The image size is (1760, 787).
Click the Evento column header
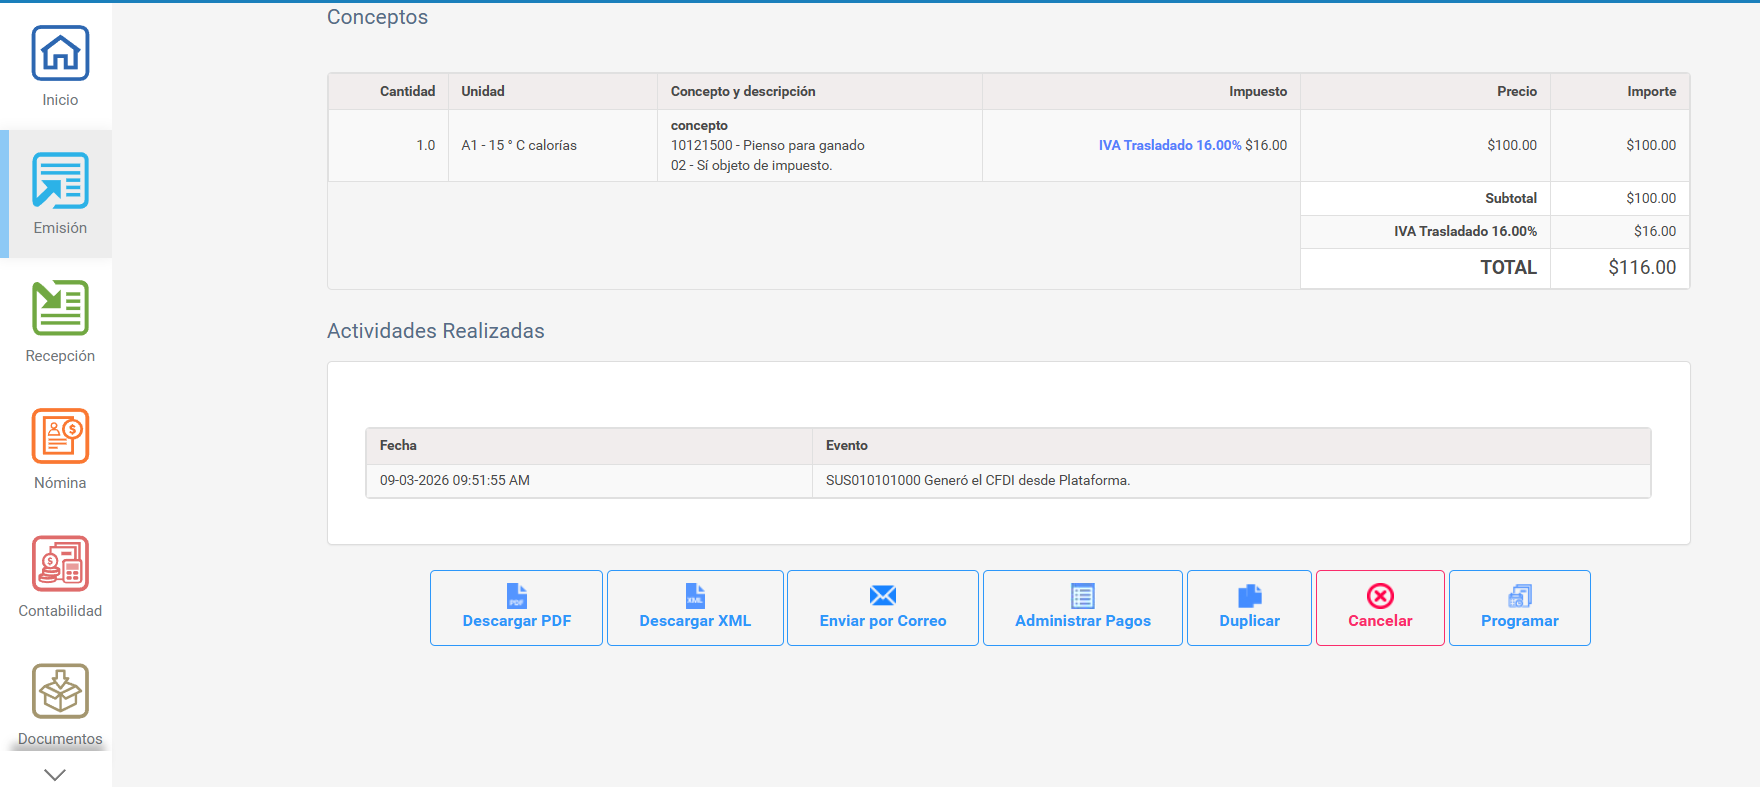click(x=846, y=446)
